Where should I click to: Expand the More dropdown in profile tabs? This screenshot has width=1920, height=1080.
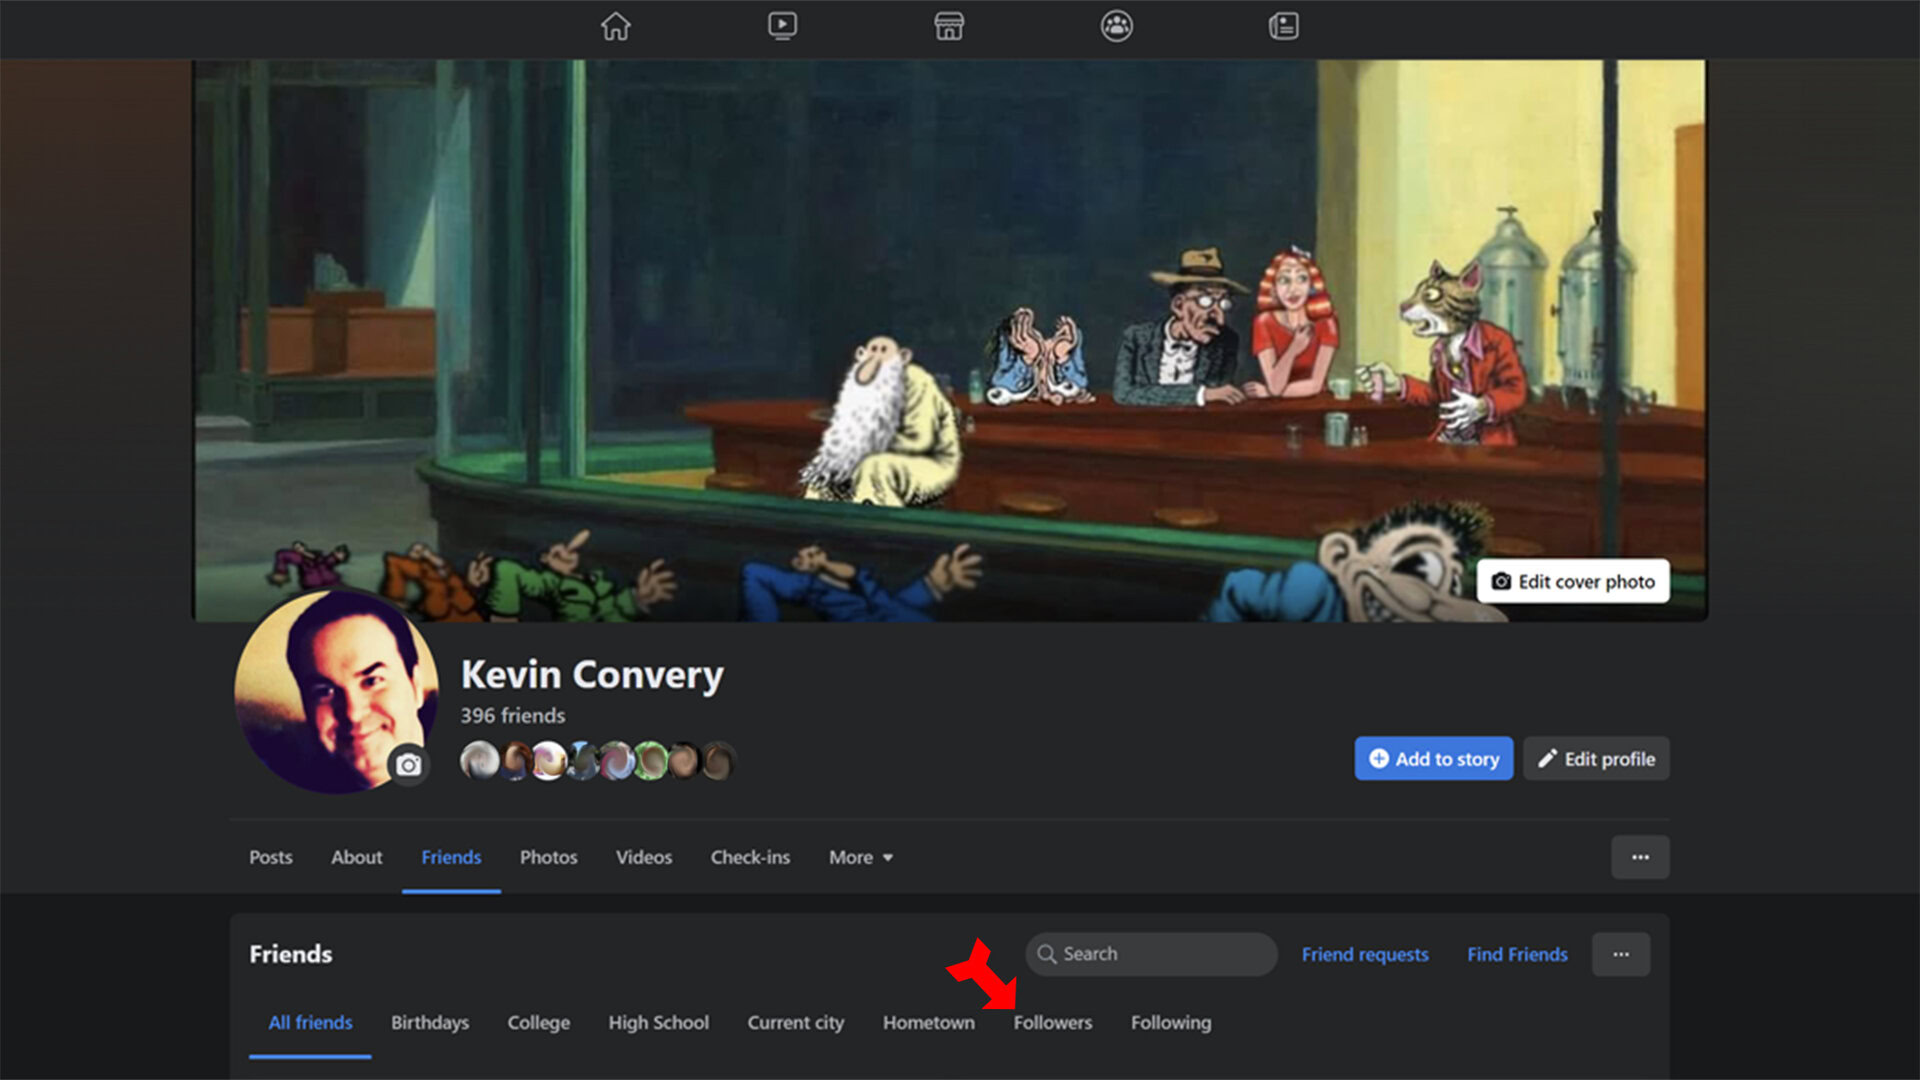[x=860, y=858]
